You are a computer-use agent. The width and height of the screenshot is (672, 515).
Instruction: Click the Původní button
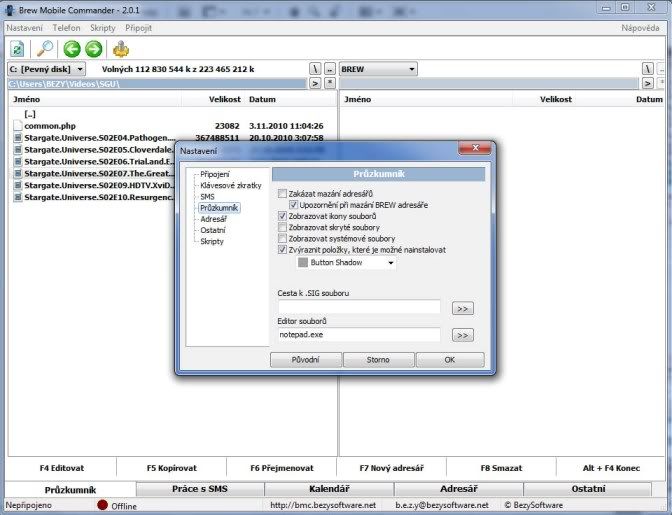(306, 360)
